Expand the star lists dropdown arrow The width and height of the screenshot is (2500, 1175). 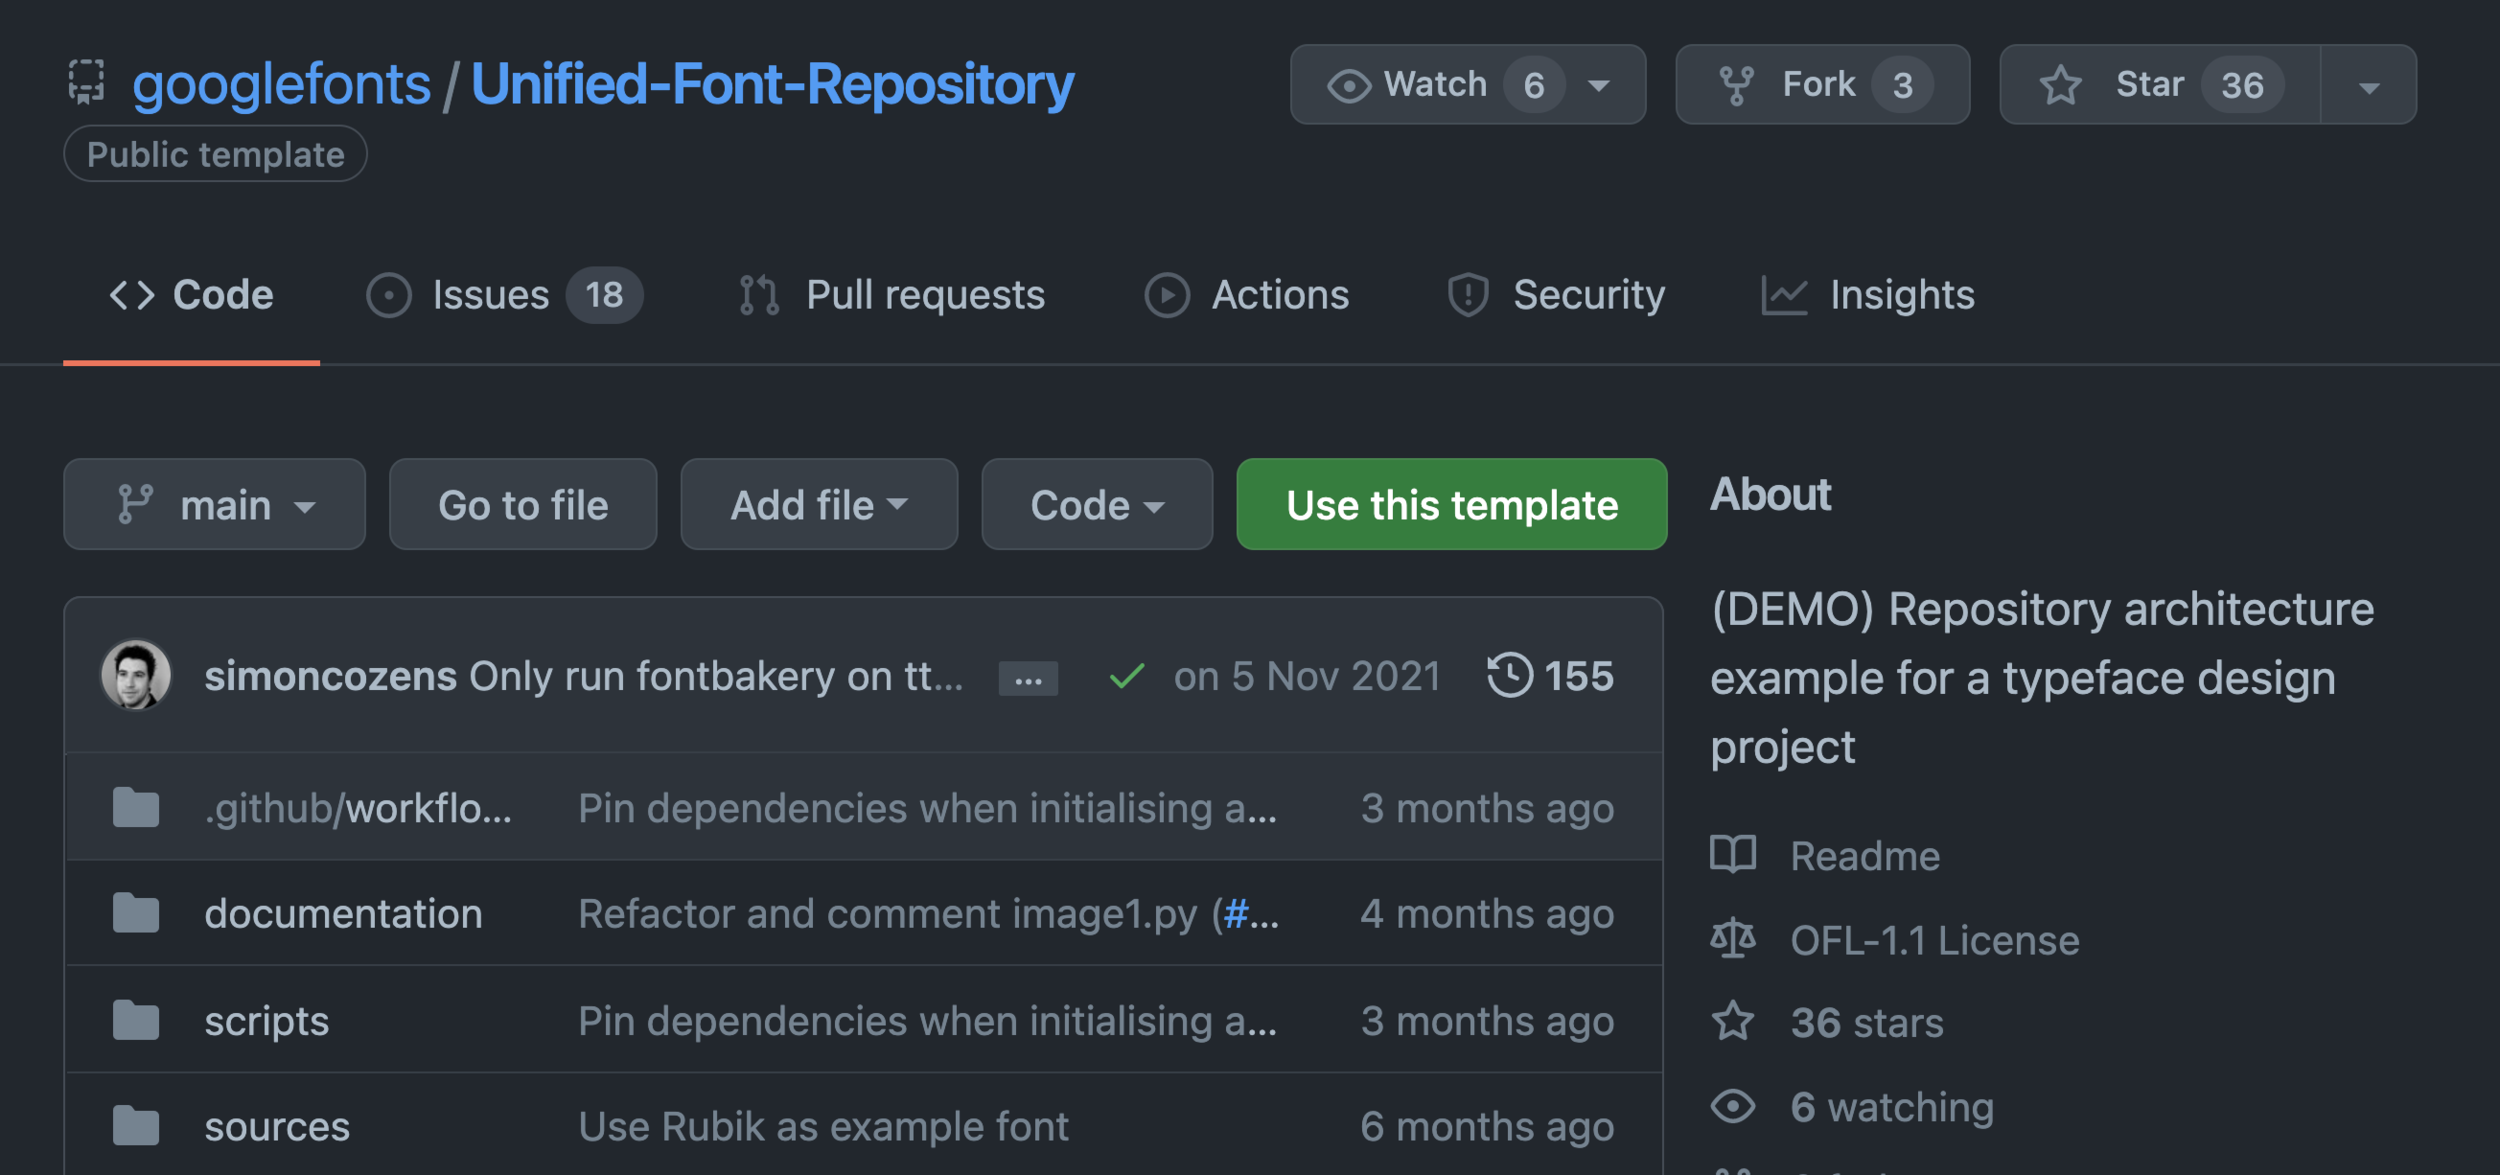pos(2368,87)
